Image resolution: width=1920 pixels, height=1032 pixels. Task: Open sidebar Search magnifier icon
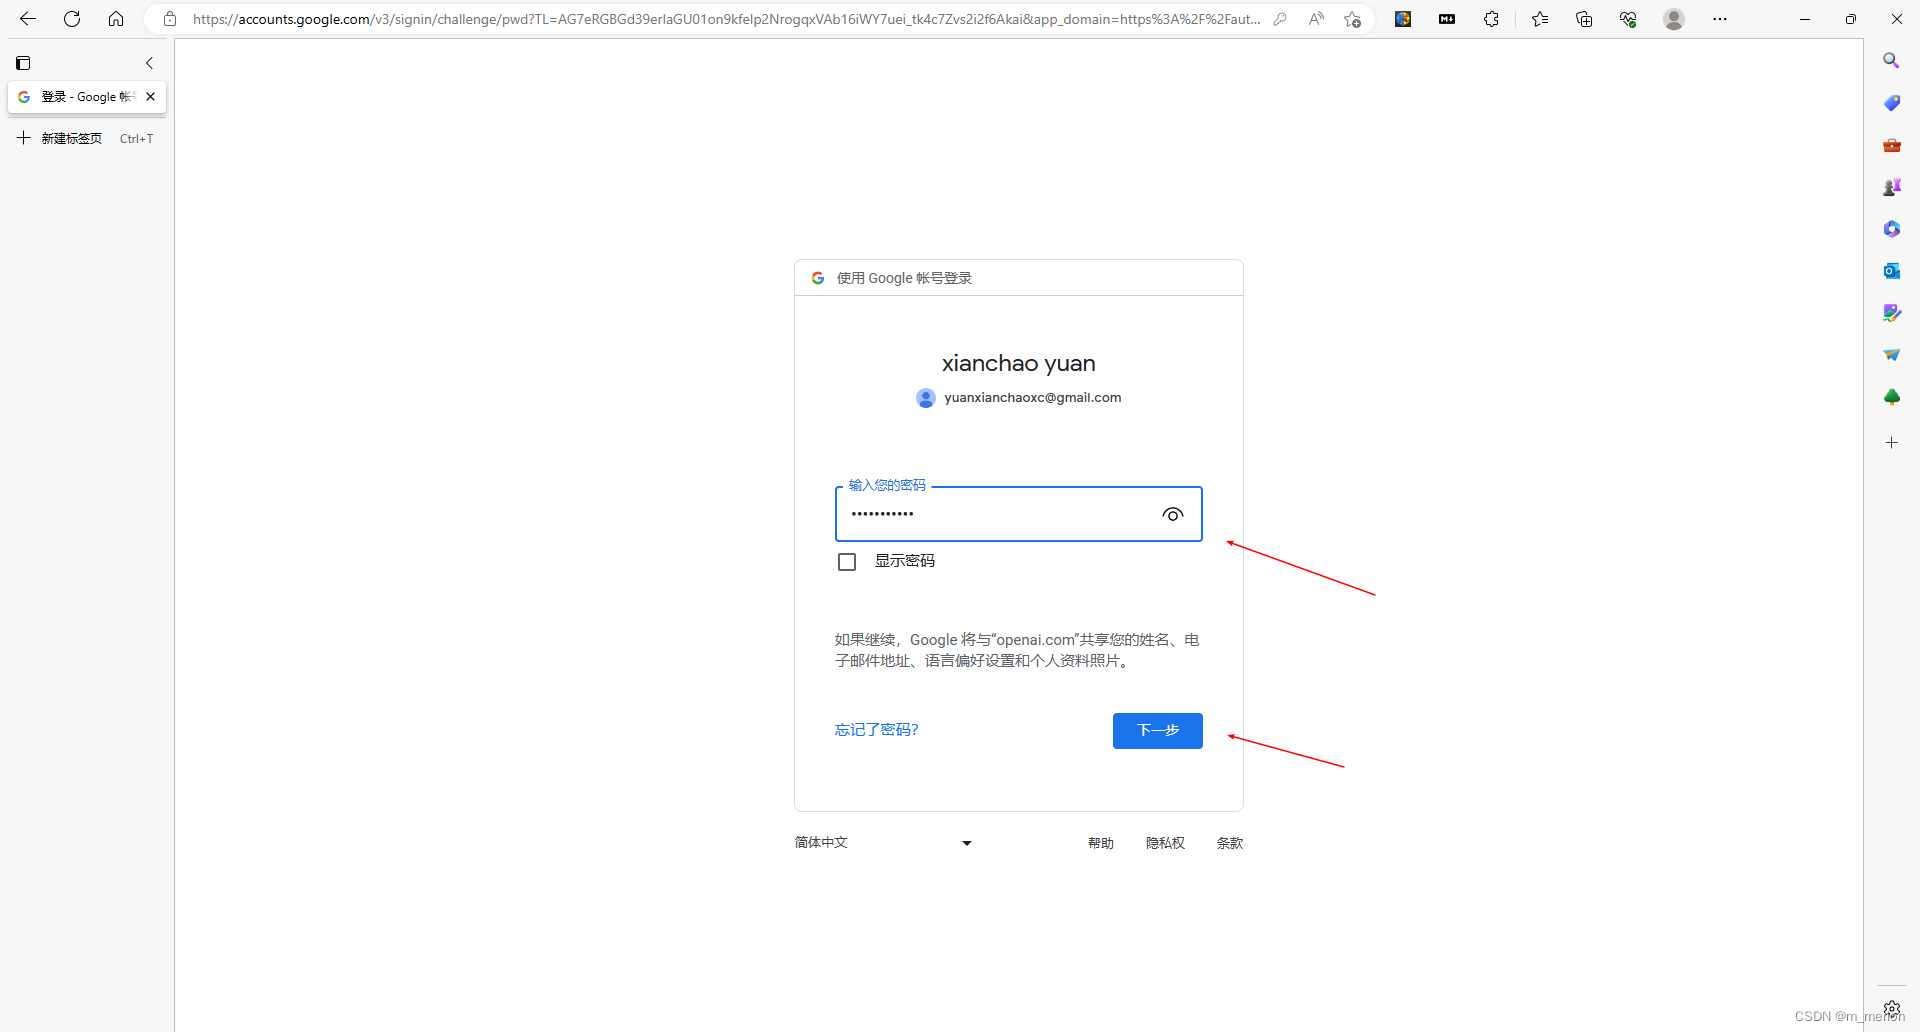(x=1891, y=61)
